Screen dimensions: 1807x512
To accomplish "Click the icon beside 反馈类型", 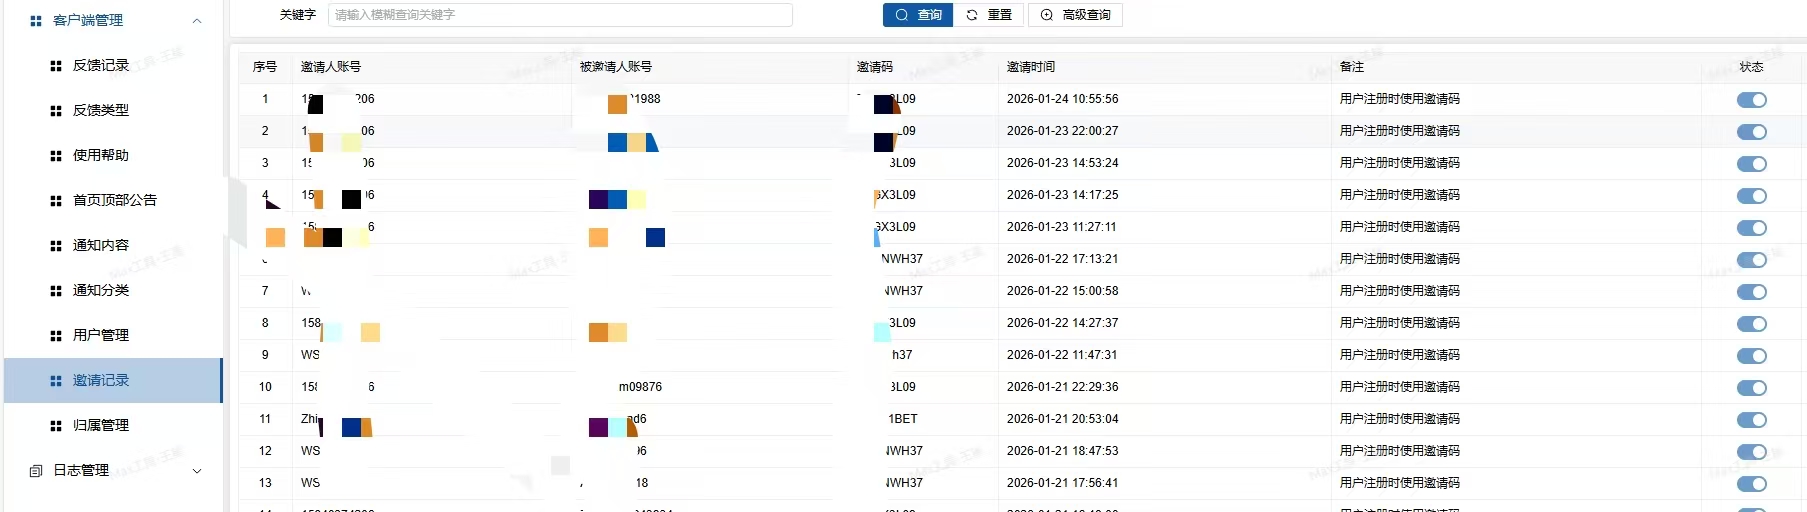I will coord(56,111).
